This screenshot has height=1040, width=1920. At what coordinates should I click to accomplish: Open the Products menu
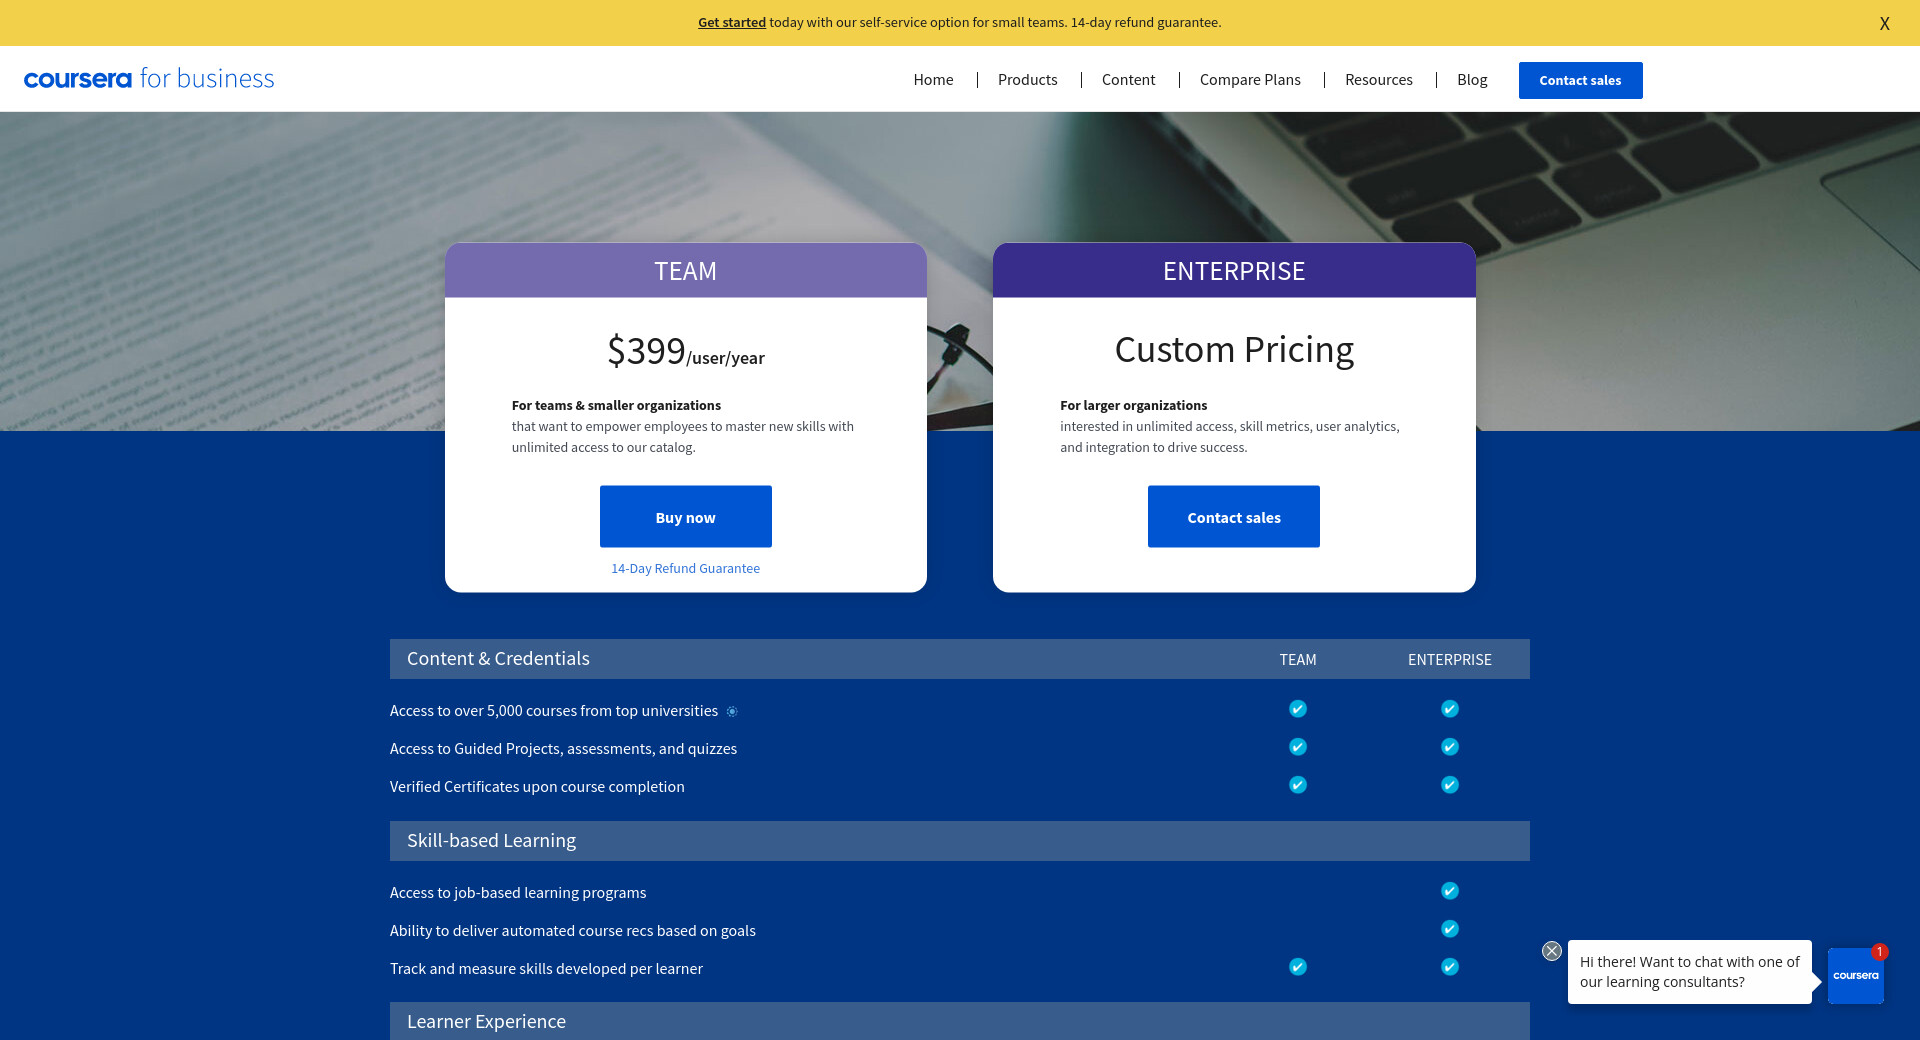point(1027,80)
